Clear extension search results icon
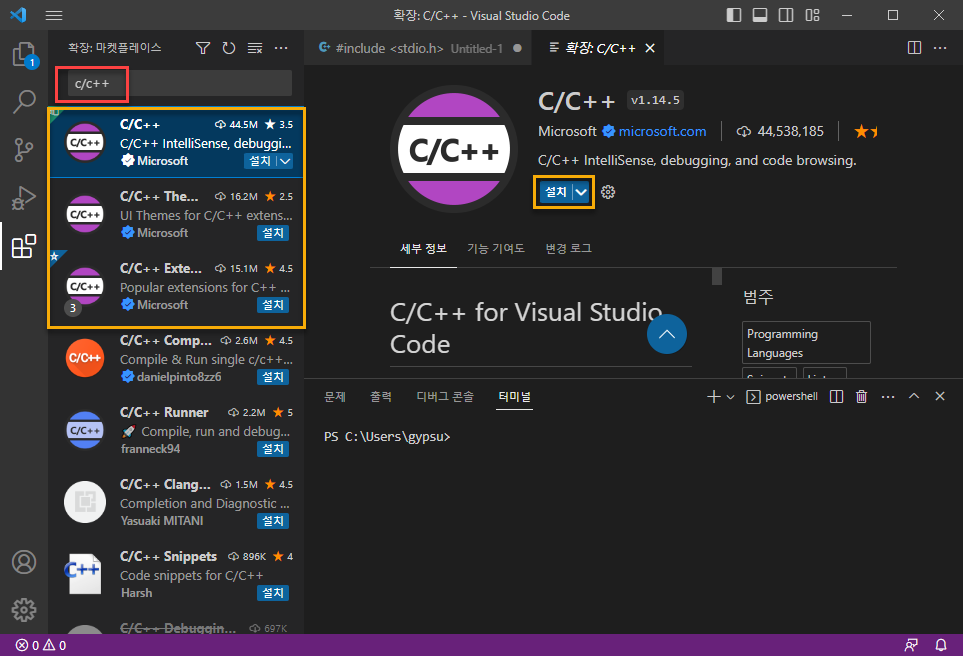 255,48
